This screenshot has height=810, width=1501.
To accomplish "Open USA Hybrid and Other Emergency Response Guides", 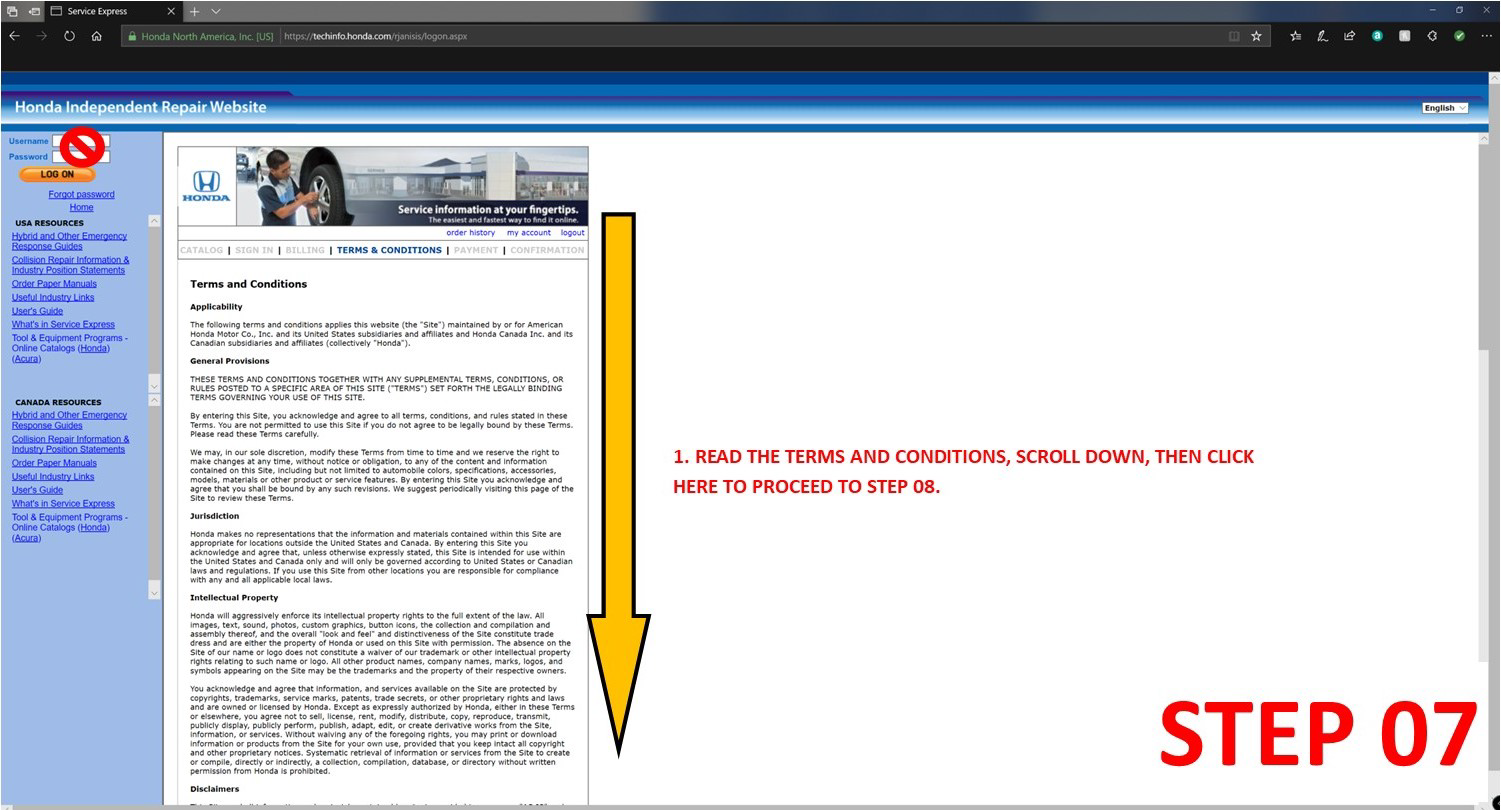I will tap(69, 241).
